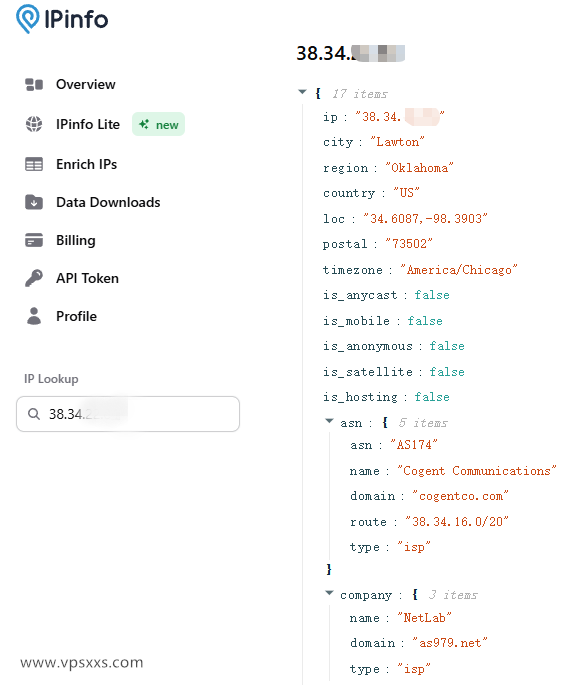Click the Billing card icon
The image size is (567, 685).
tap(34, 240)
